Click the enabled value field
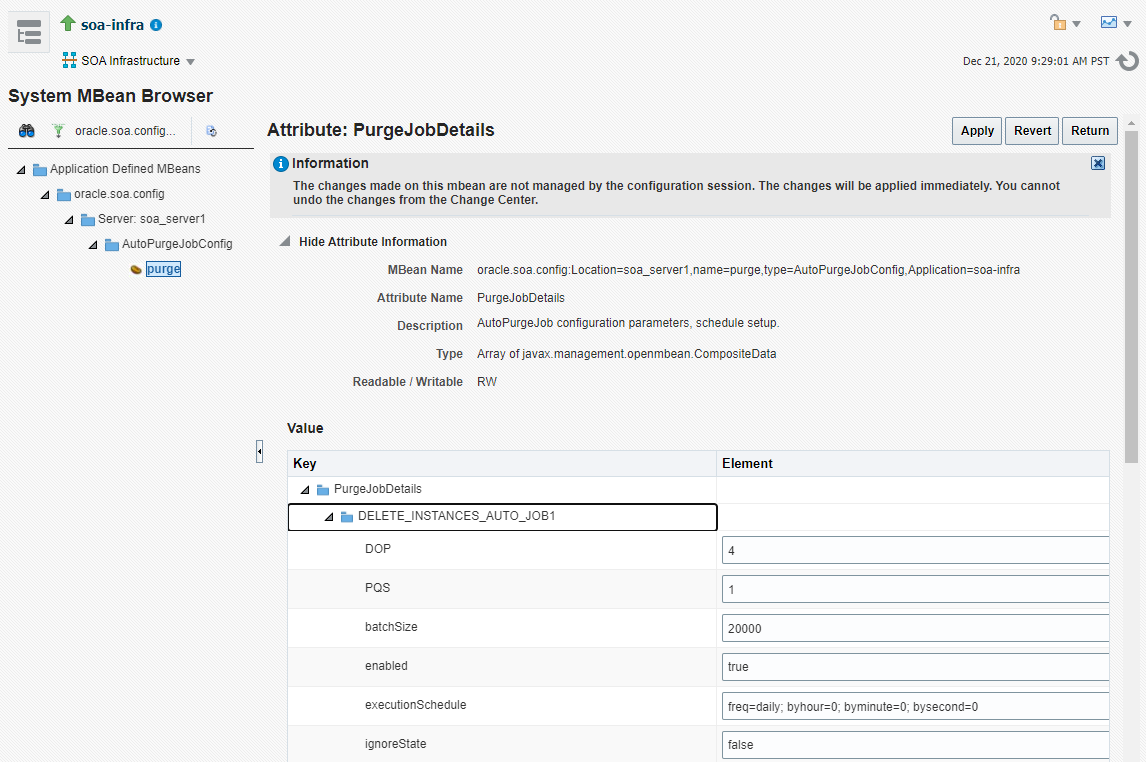 tap(915, 666)
